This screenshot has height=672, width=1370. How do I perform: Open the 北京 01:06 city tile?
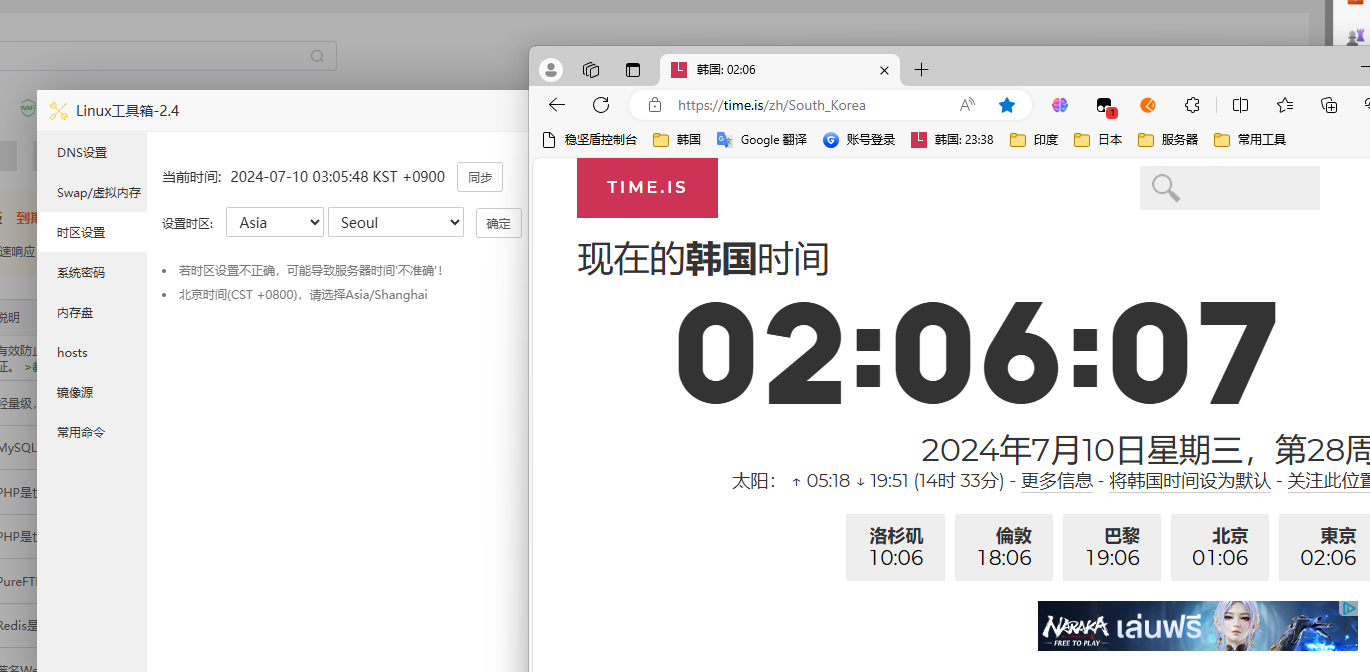(1220, 547)
